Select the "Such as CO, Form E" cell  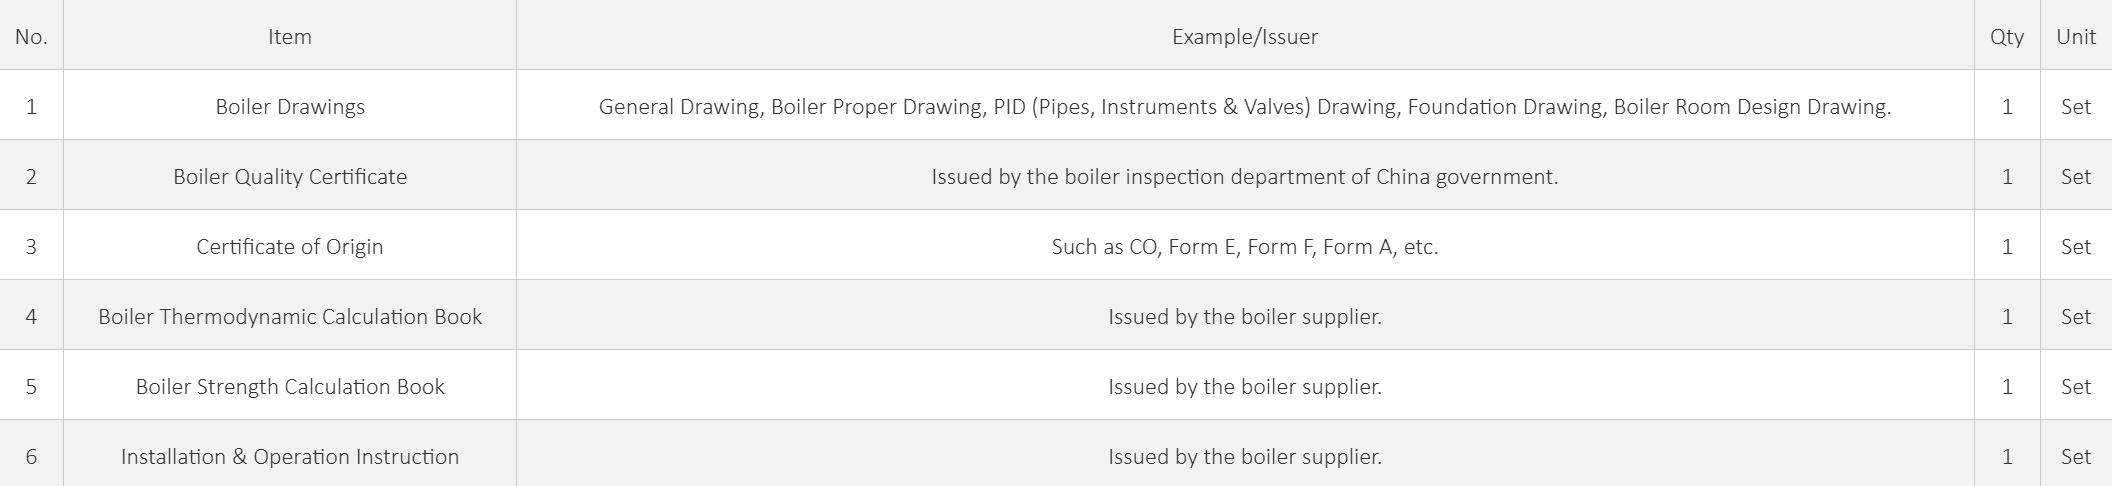coord(1244,247)
